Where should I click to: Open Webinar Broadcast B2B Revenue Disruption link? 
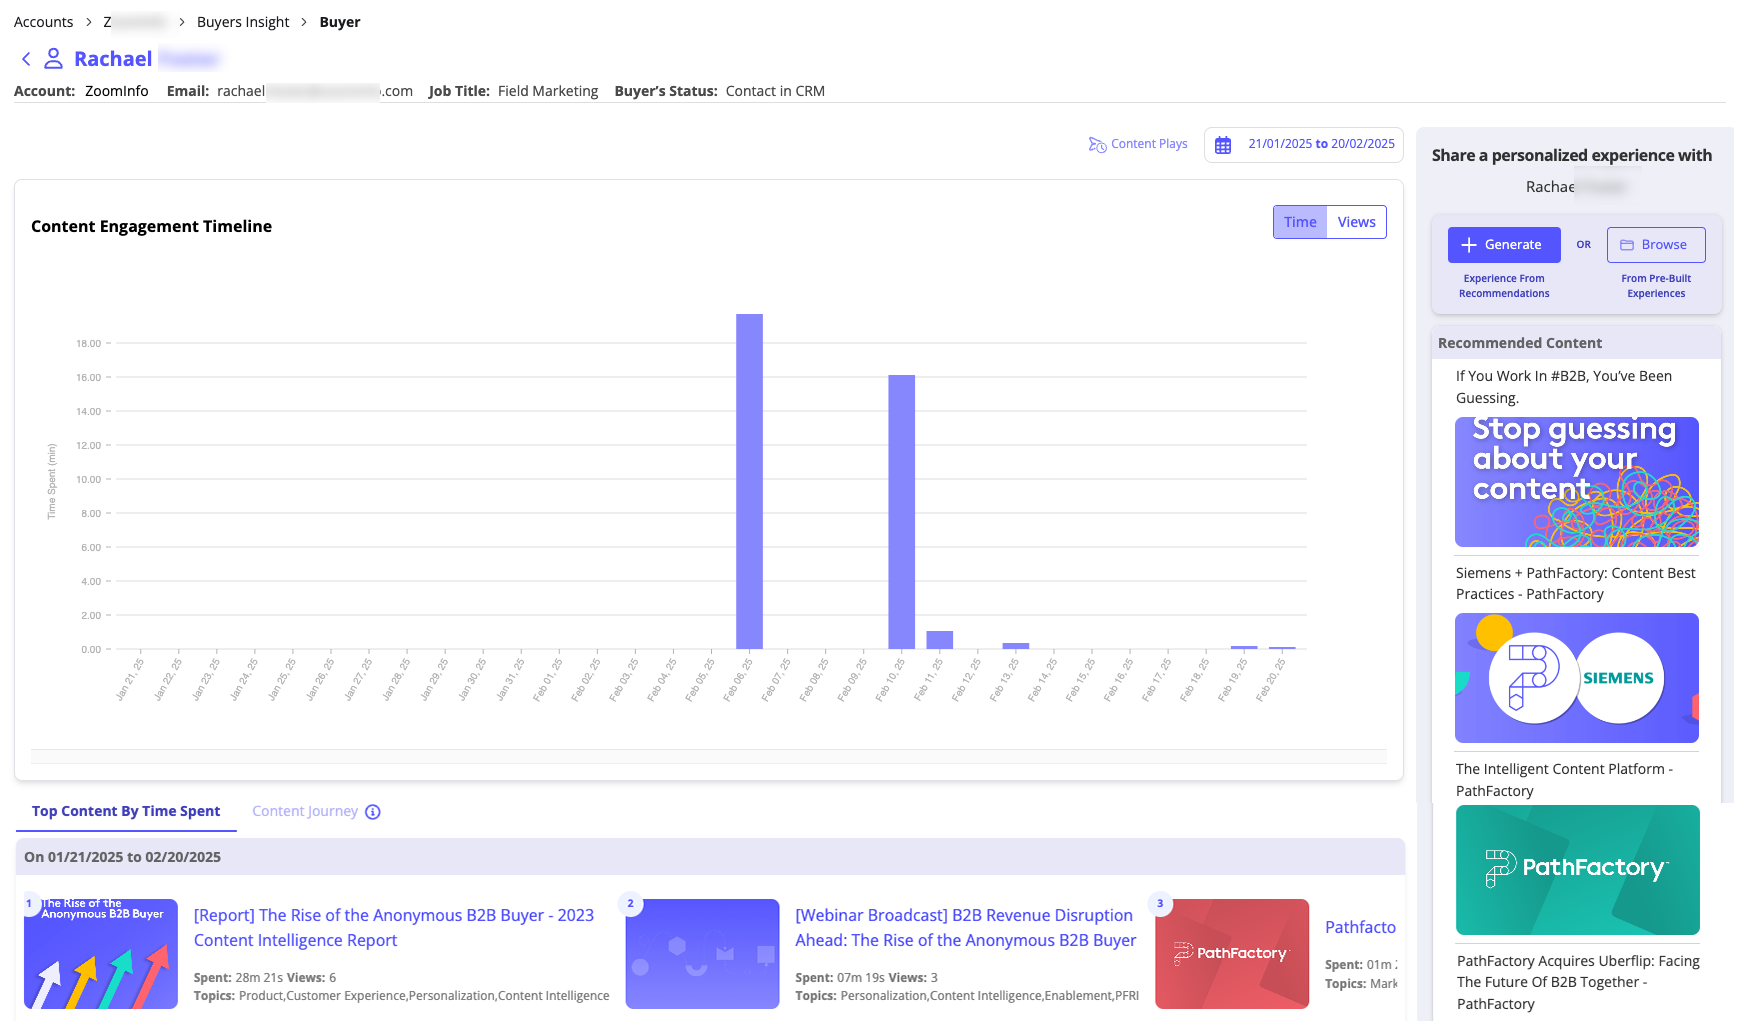(965, 927)
